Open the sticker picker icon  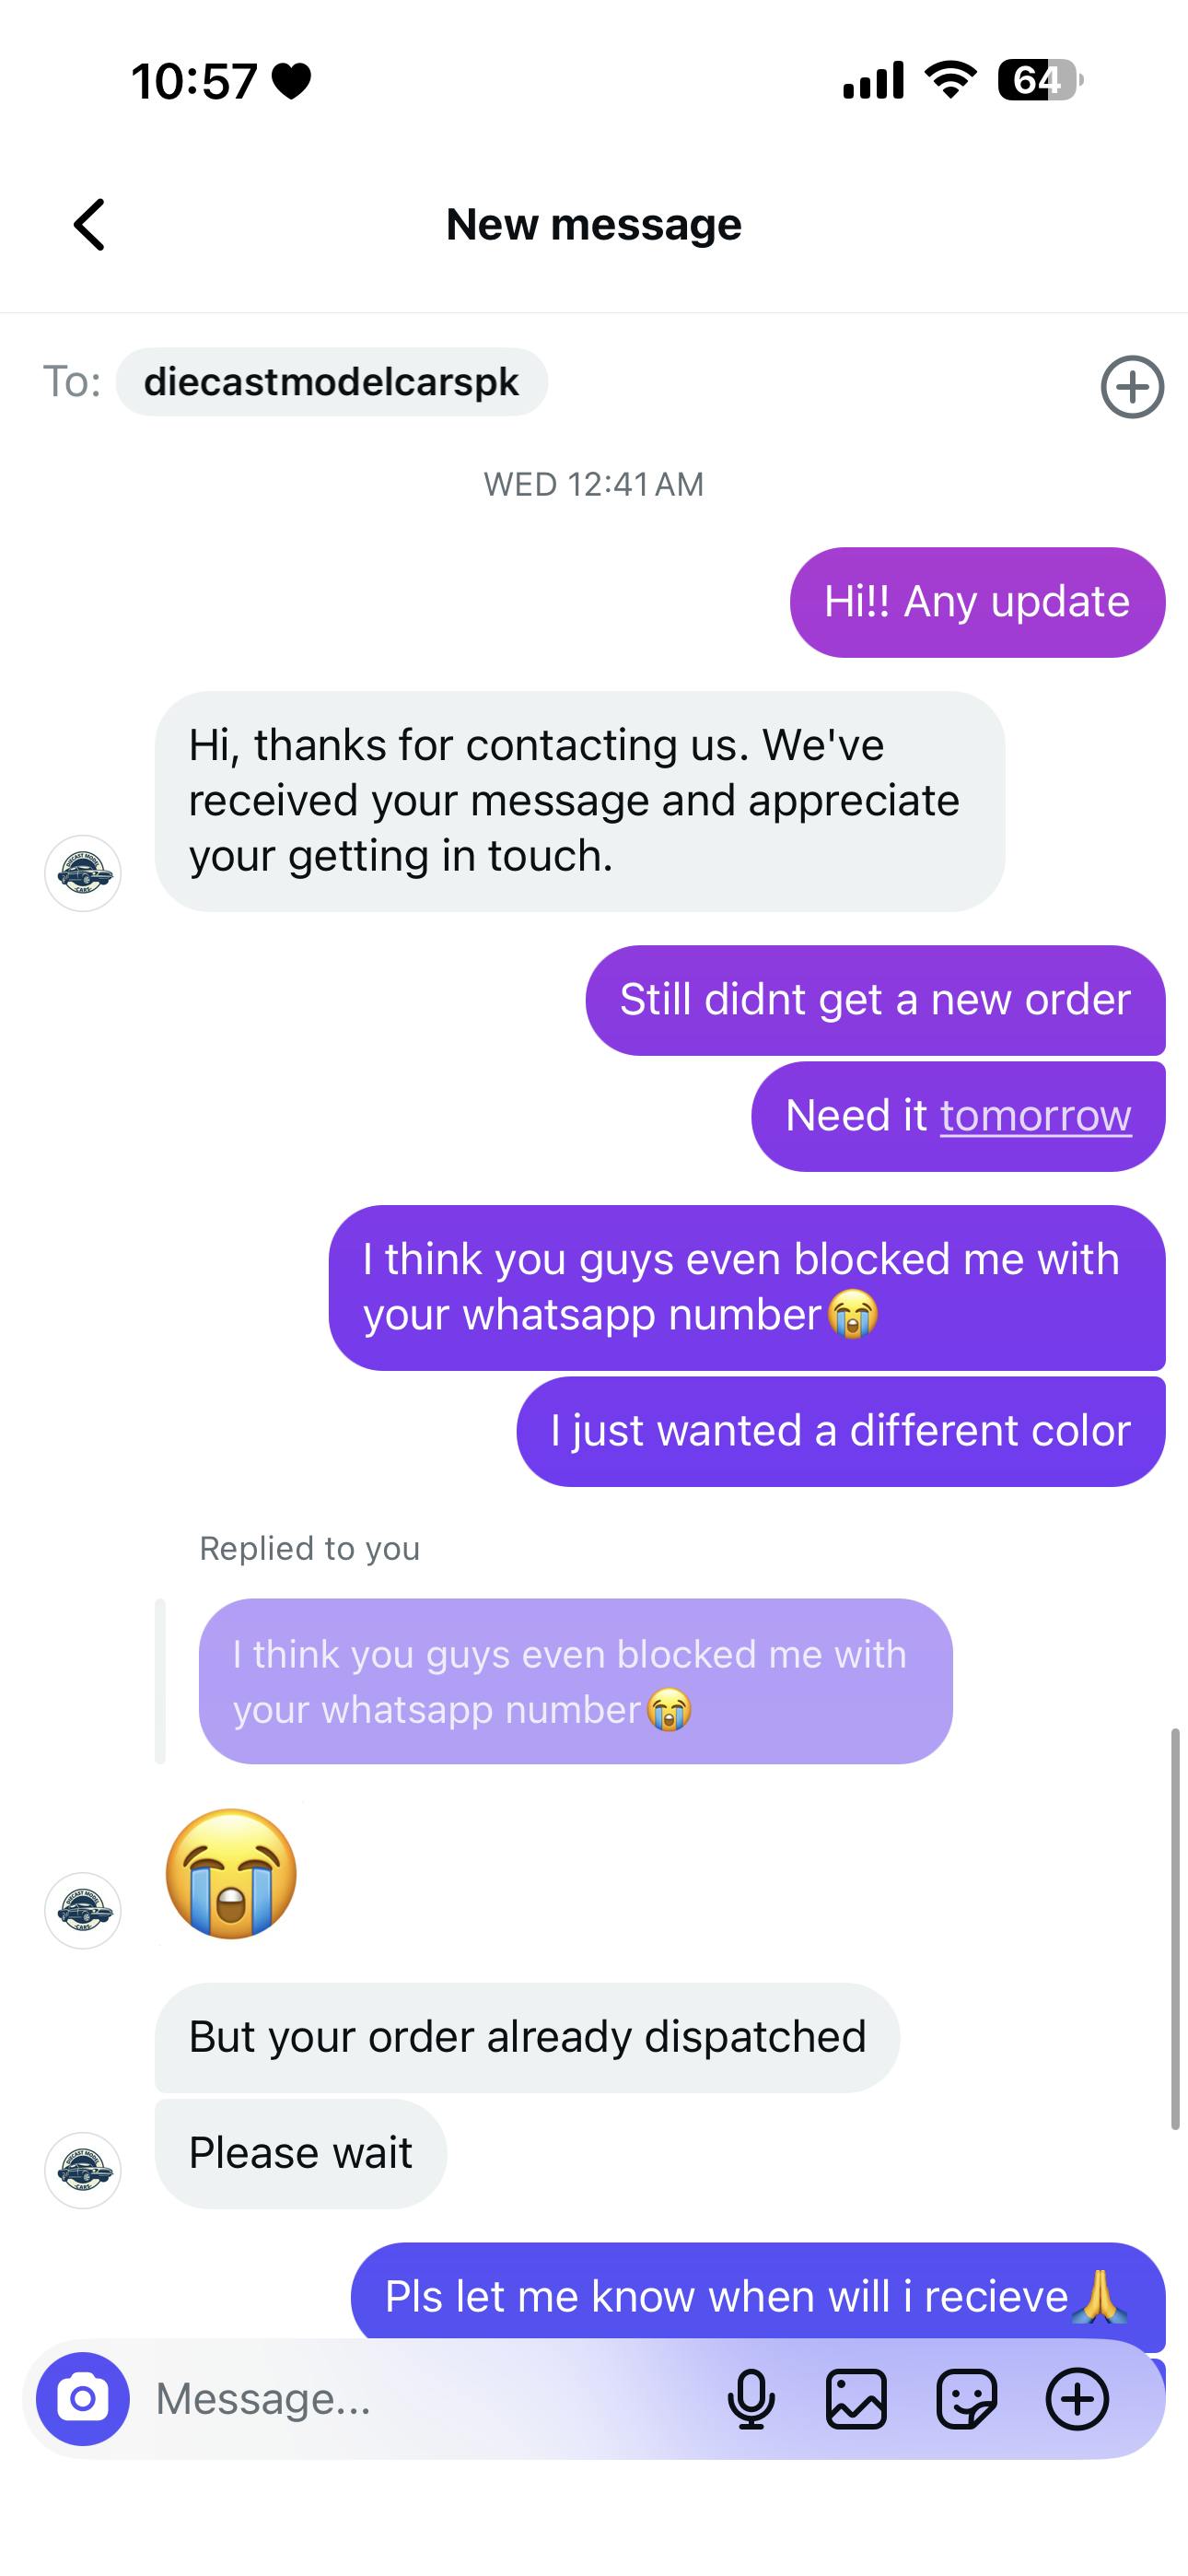pos(966,2398)
